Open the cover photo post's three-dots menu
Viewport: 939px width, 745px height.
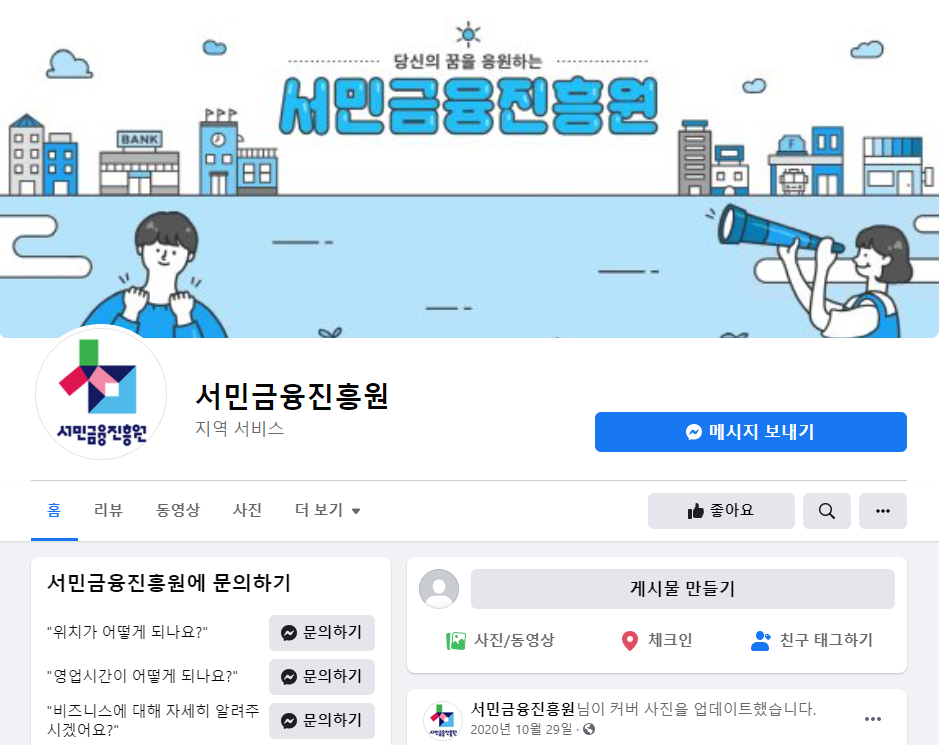tap(873, 719)
